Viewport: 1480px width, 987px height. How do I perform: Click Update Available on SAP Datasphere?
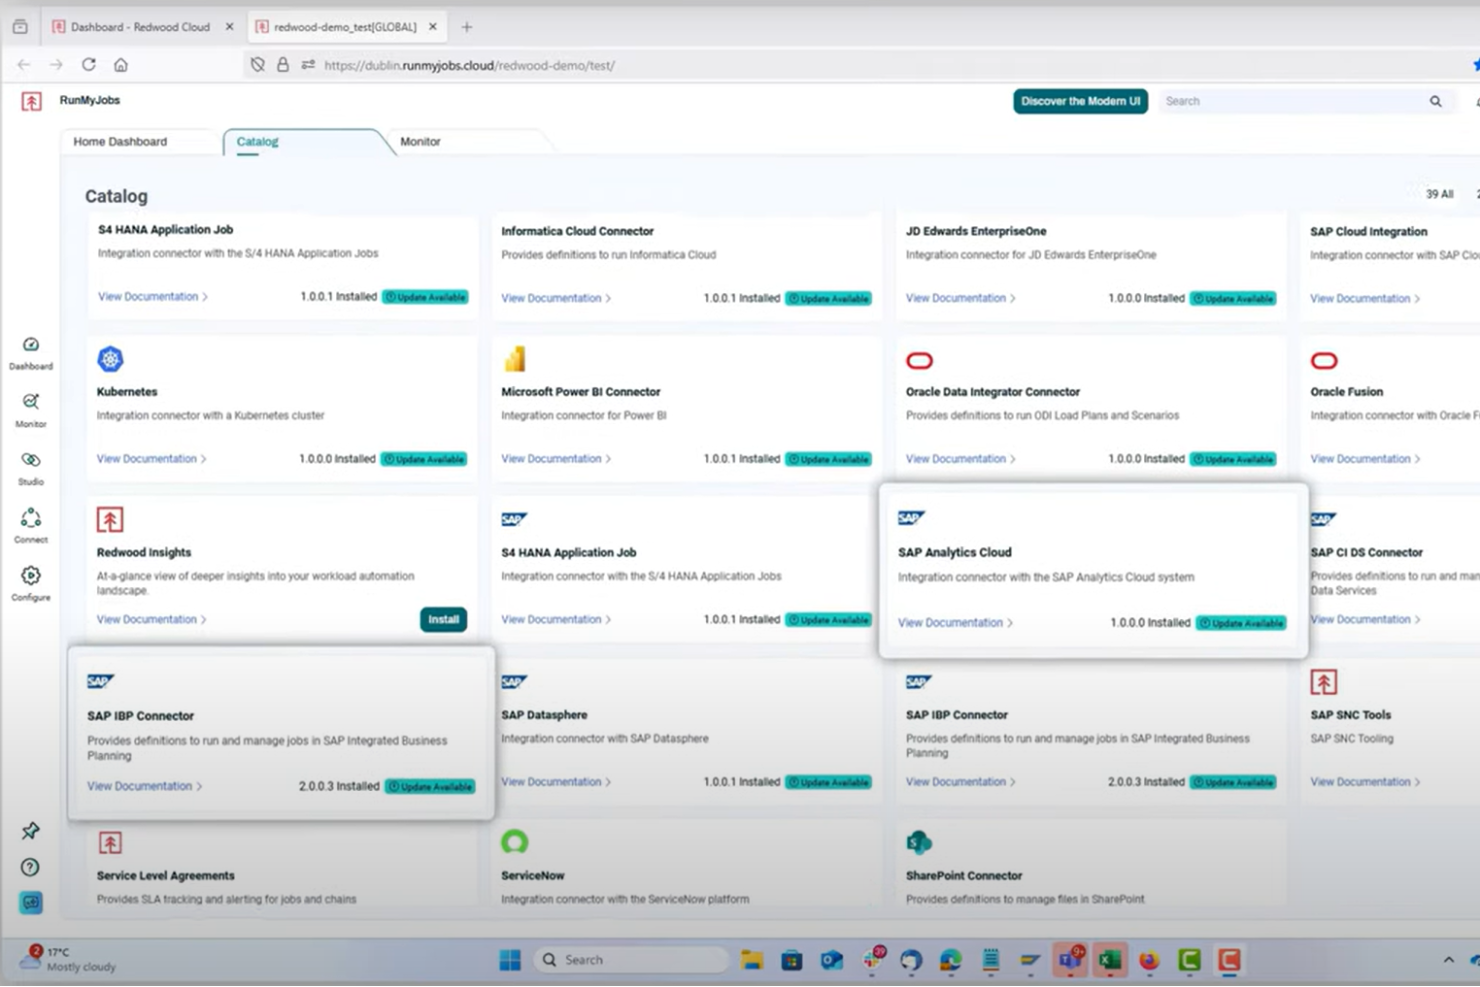(828, 782)
